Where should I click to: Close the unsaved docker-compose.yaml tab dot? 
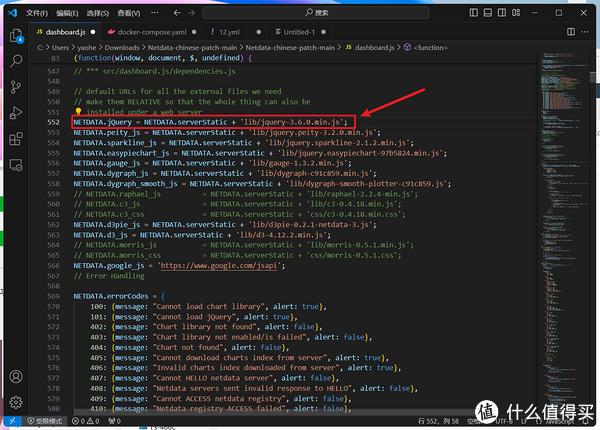pyautogui.click(x=194, y=32)
